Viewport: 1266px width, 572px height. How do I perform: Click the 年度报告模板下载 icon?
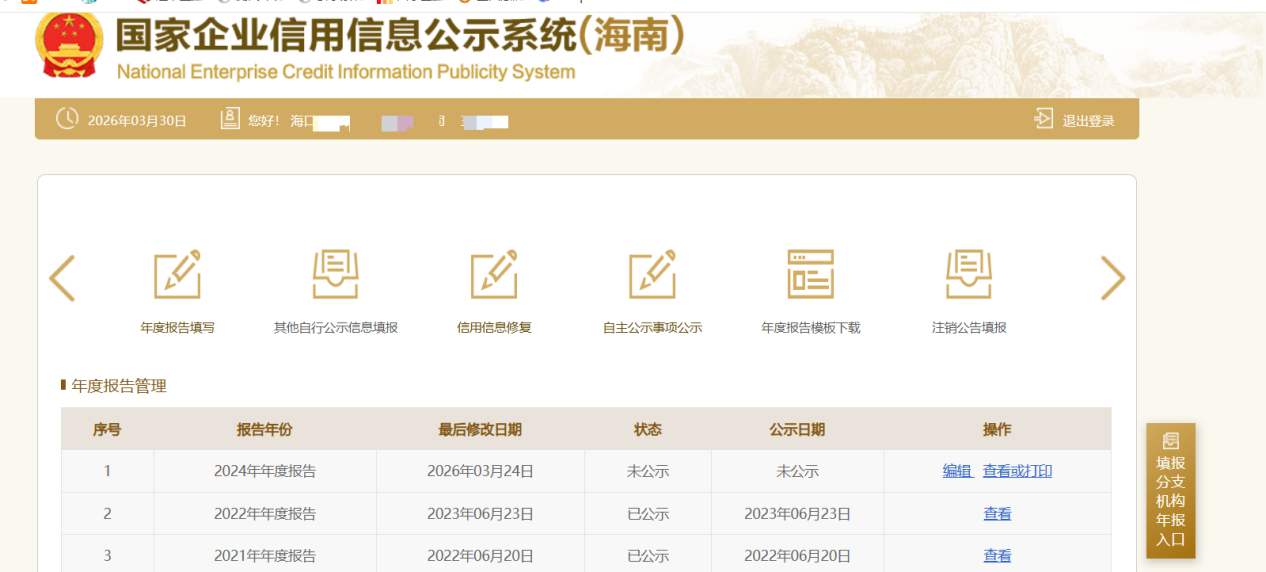click(x=810, y=275)
